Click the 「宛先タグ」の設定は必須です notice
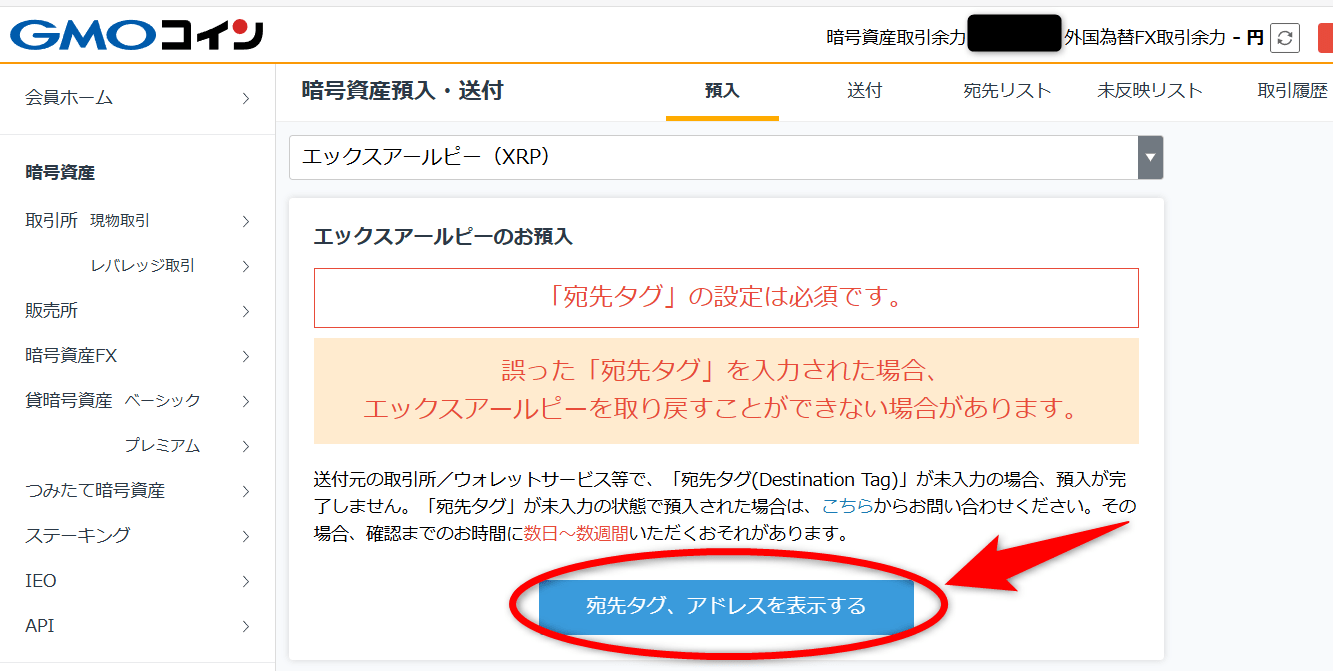 726,298
